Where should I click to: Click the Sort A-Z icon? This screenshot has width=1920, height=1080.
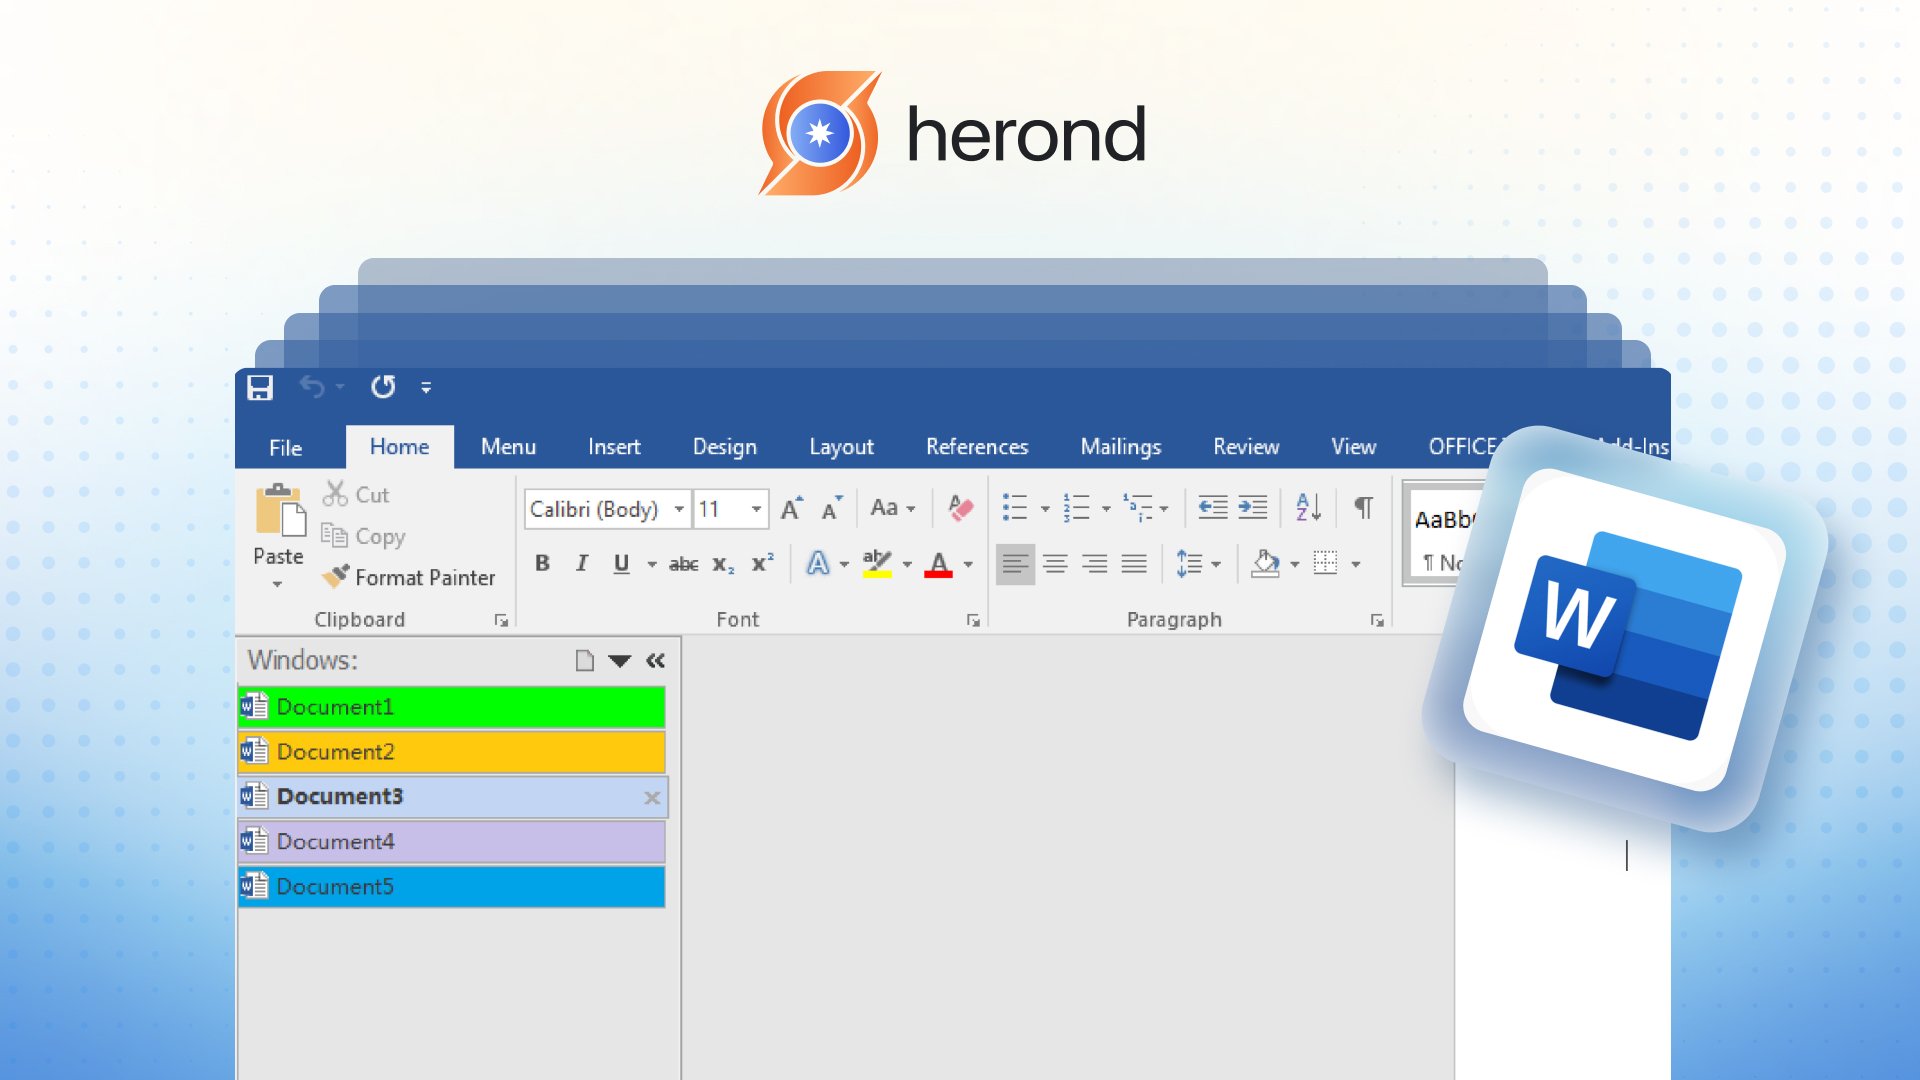[1308, 508]
